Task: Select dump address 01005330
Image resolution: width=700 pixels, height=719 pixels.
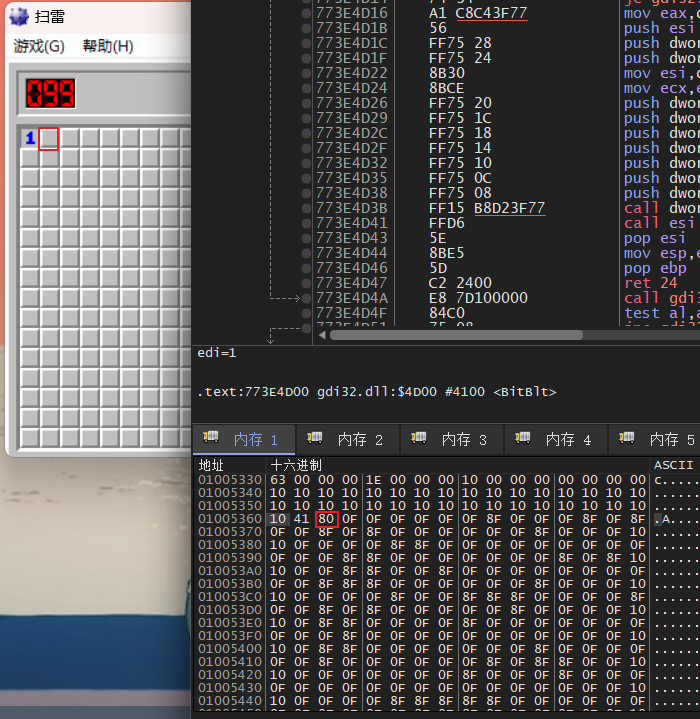Action: [x=230, y=480]
